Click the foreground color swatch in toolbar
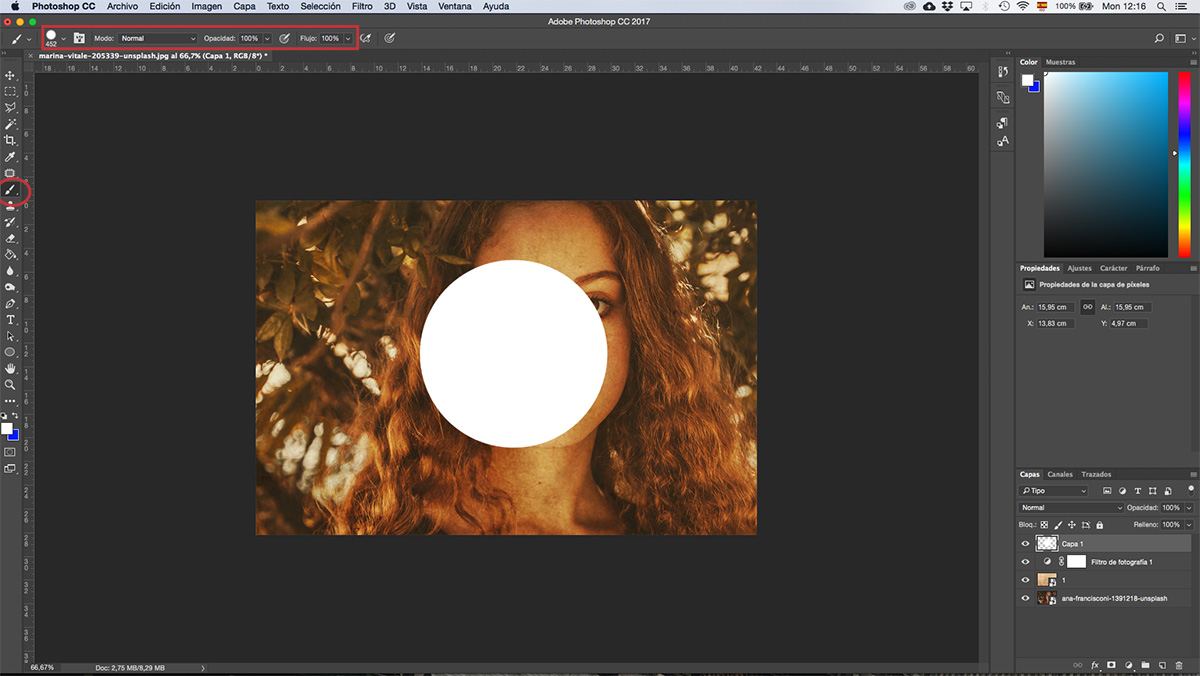 [7, 428]
